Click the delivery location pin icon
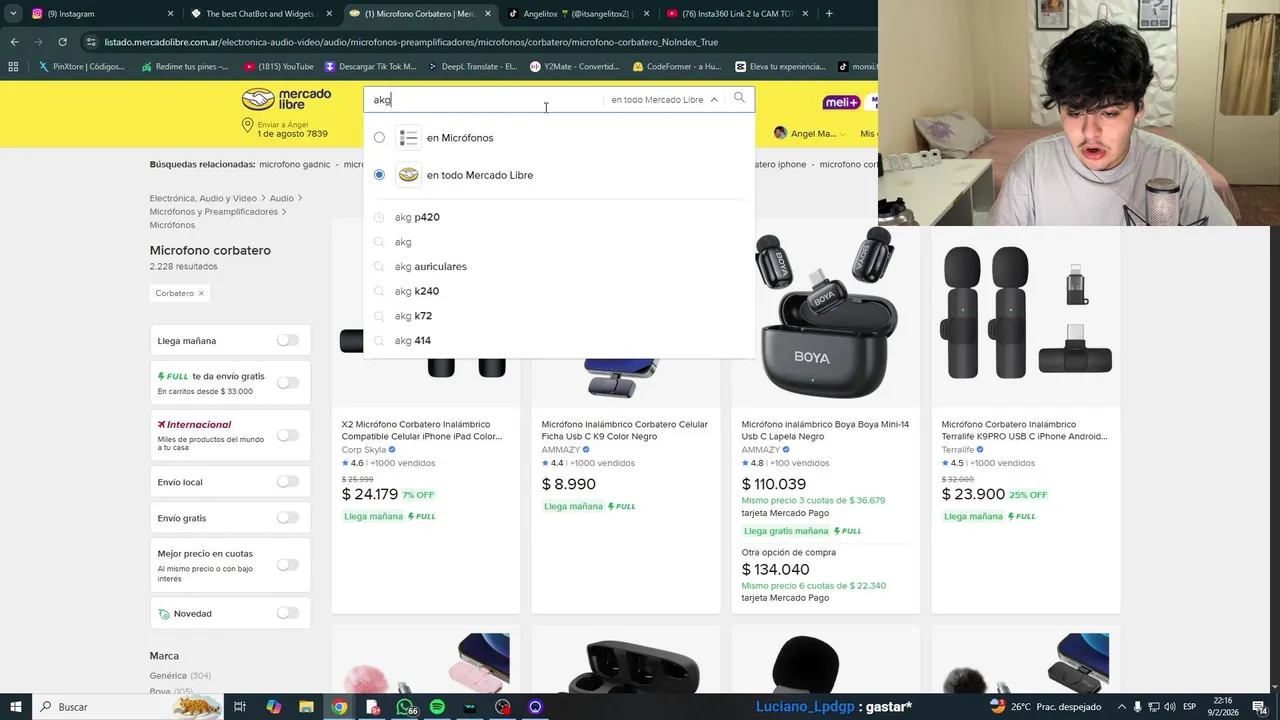Viewport: 1280px width, 720px height. [x=247, y=126]
